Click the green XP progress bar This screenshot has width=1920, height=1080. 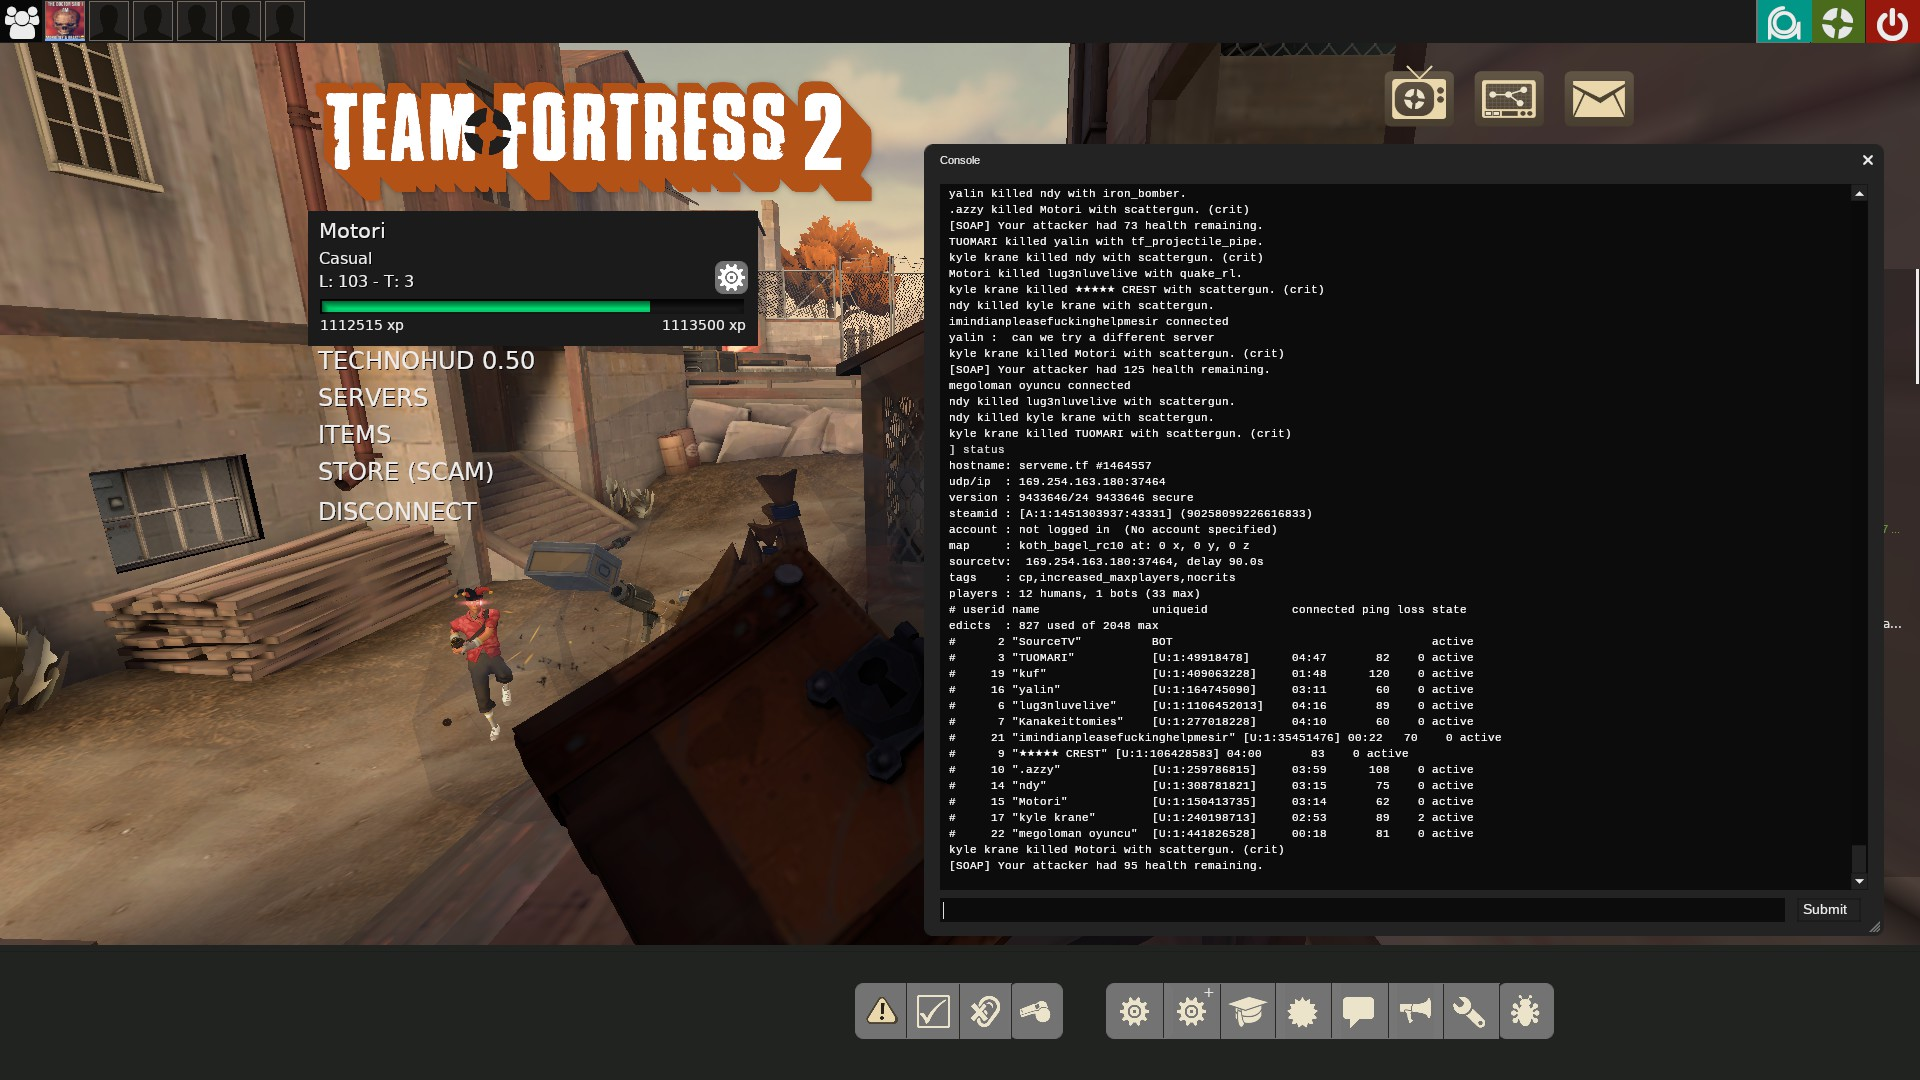[485, 307]
